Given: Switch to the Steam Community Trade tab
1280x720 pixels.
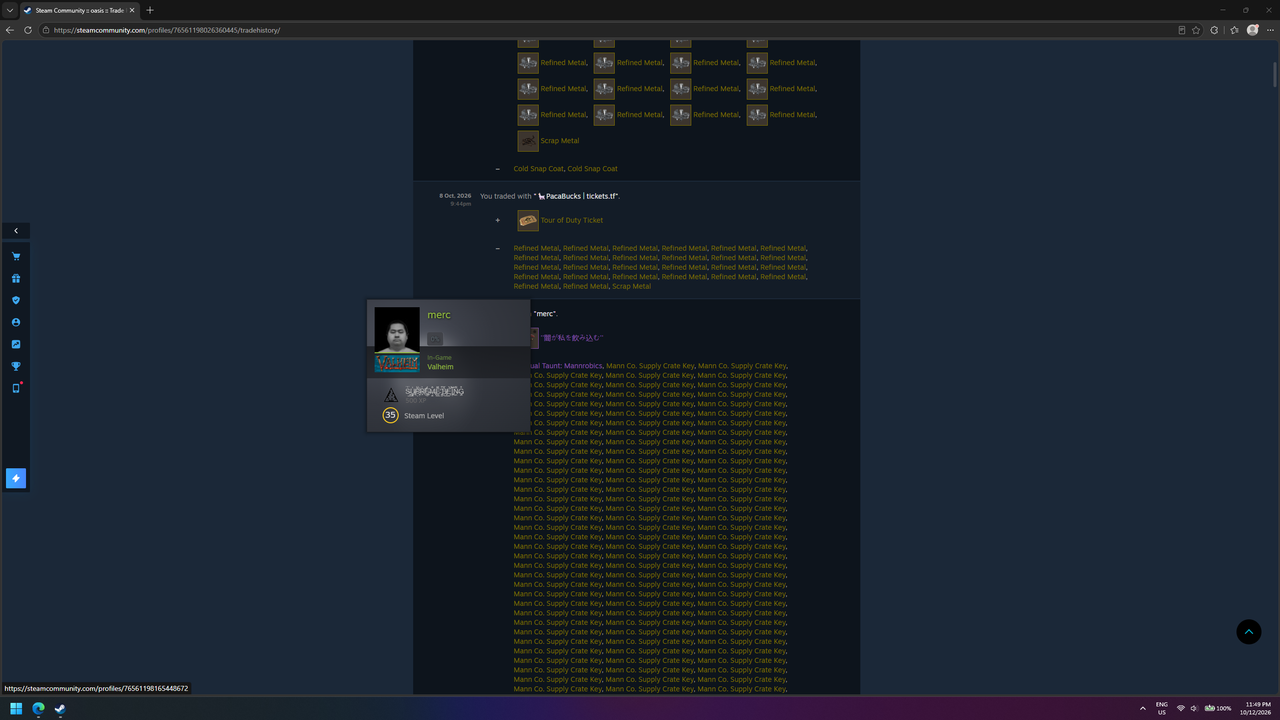Looking at the screenshot, I should [80, 10].
